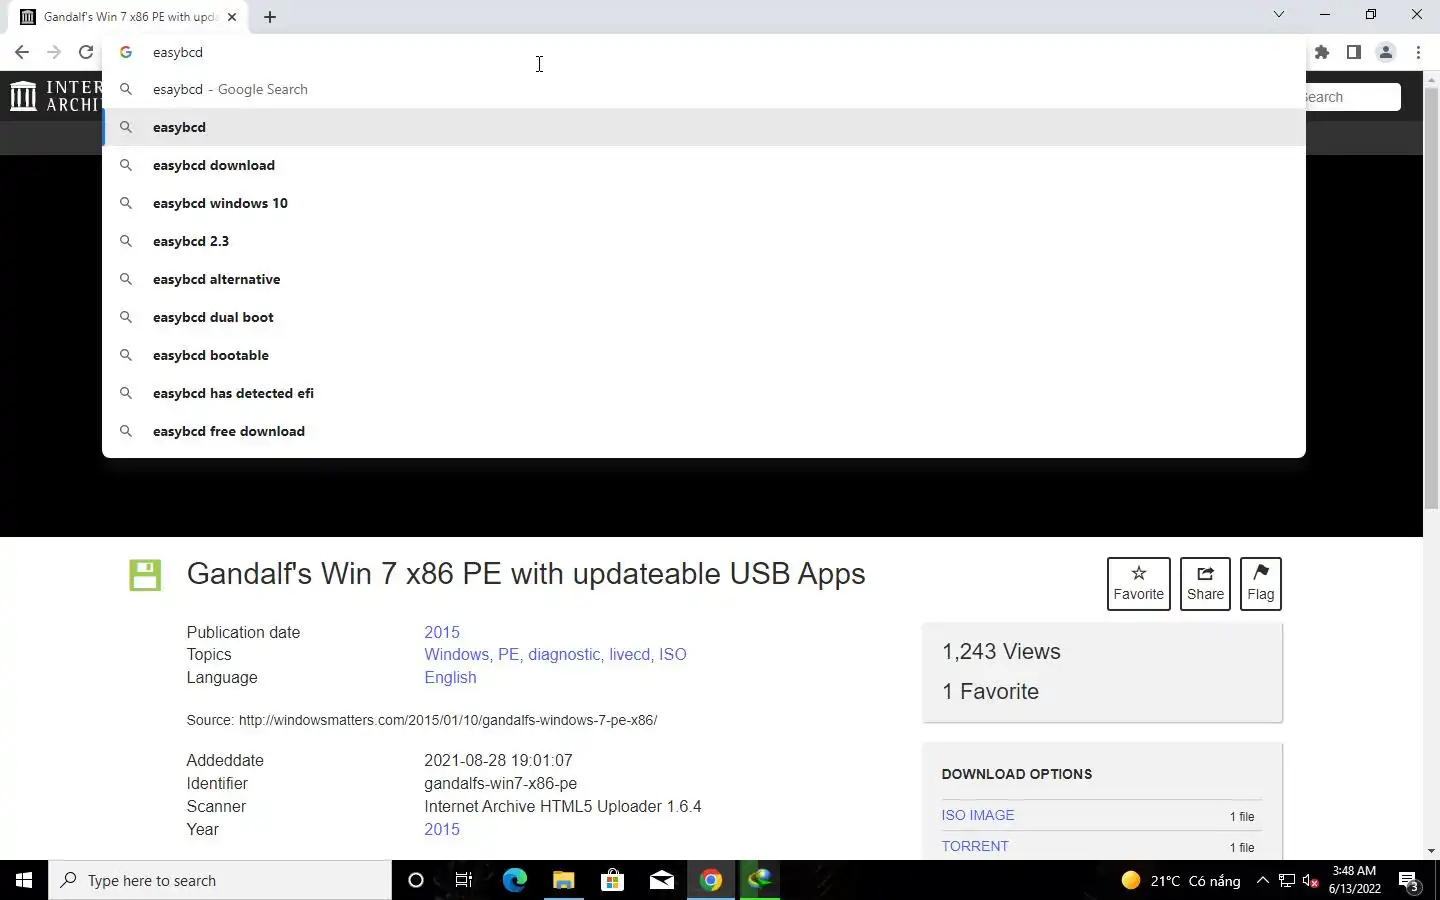1440x900 pixels.
Task: Click the Share button
Action: click(x=1205, y=583)
